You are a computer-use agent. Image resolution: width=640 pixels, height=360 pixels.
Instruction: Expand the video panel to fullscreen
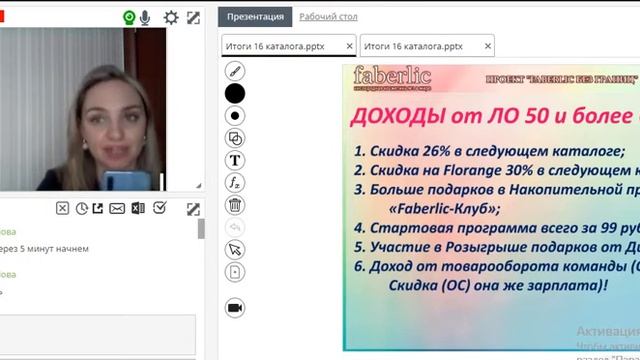[193, 18]
